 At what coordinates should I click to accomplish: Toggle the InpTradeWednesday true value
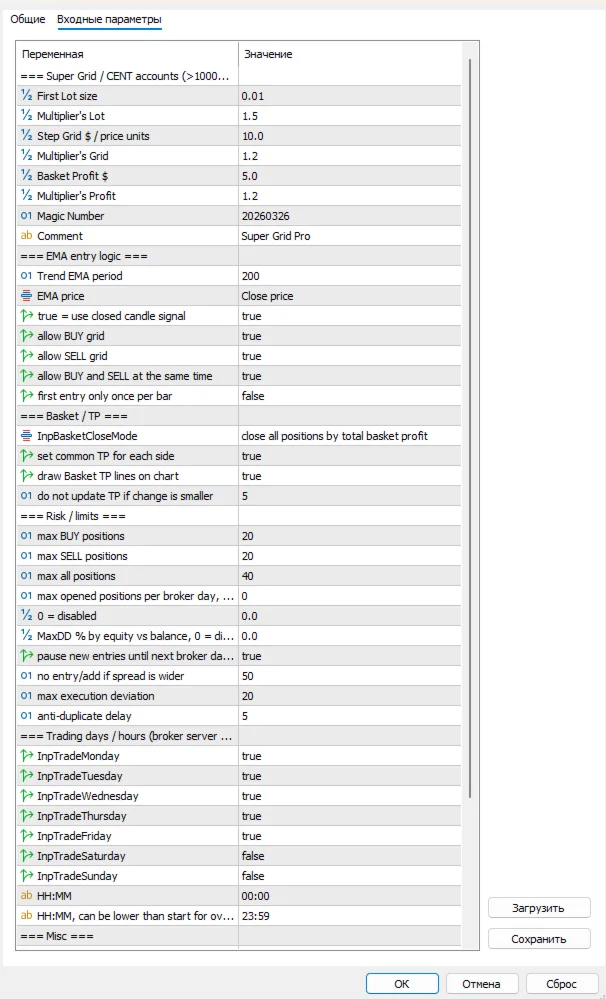click(x=349, y=796)
